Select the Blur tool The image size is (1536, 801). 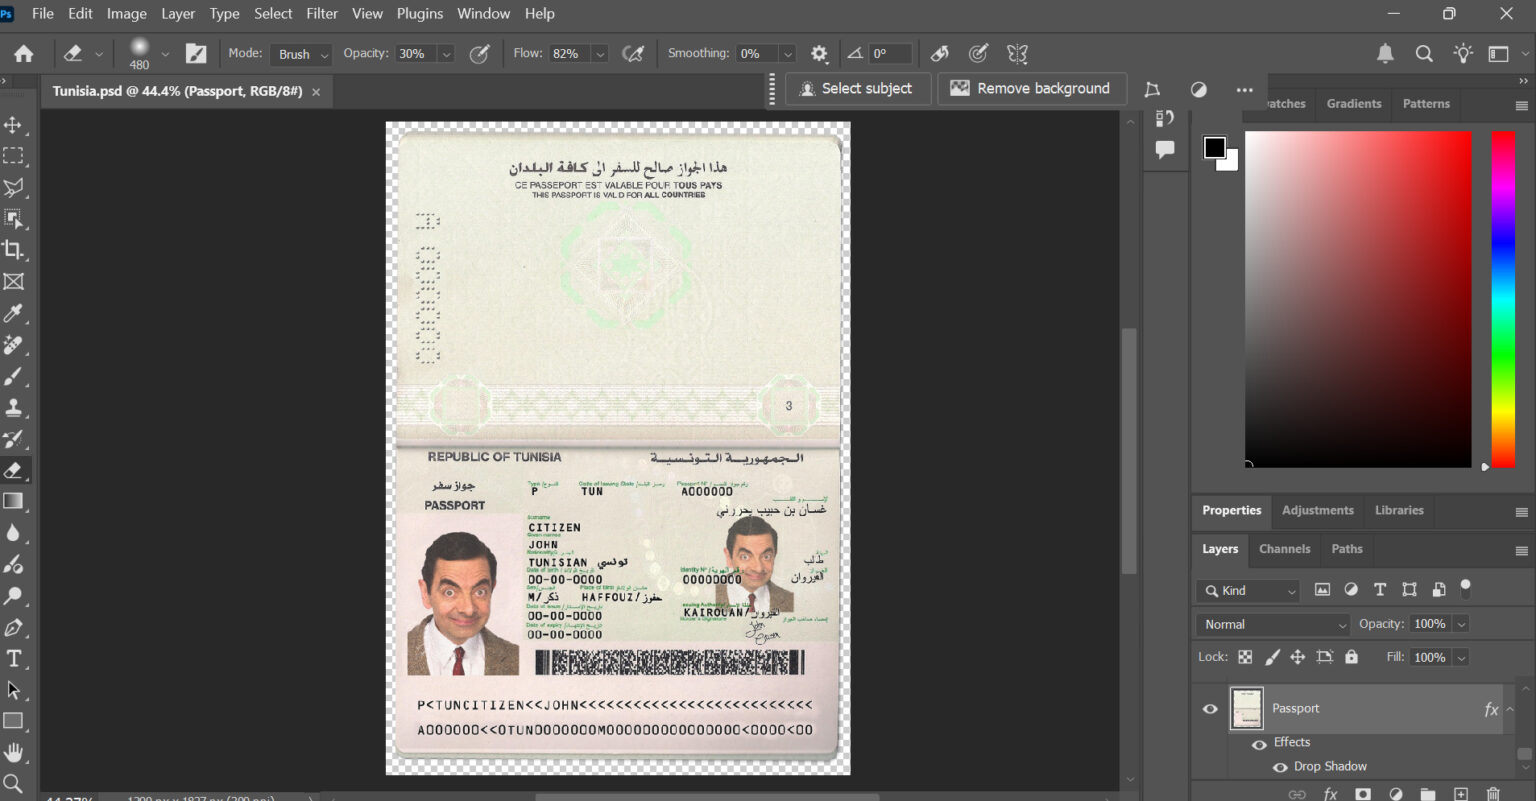point(13,533)
